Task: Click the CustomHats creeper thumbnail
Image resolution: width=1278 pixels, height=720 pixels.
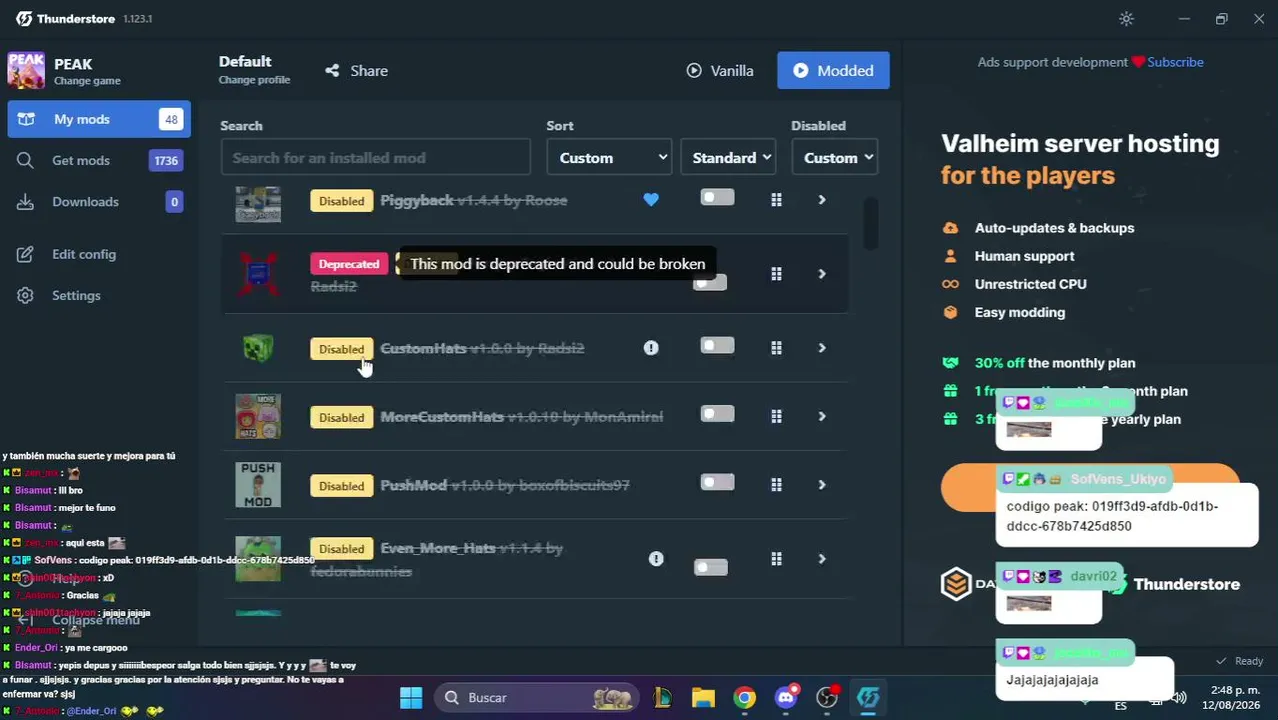Action: click(258, 348)
